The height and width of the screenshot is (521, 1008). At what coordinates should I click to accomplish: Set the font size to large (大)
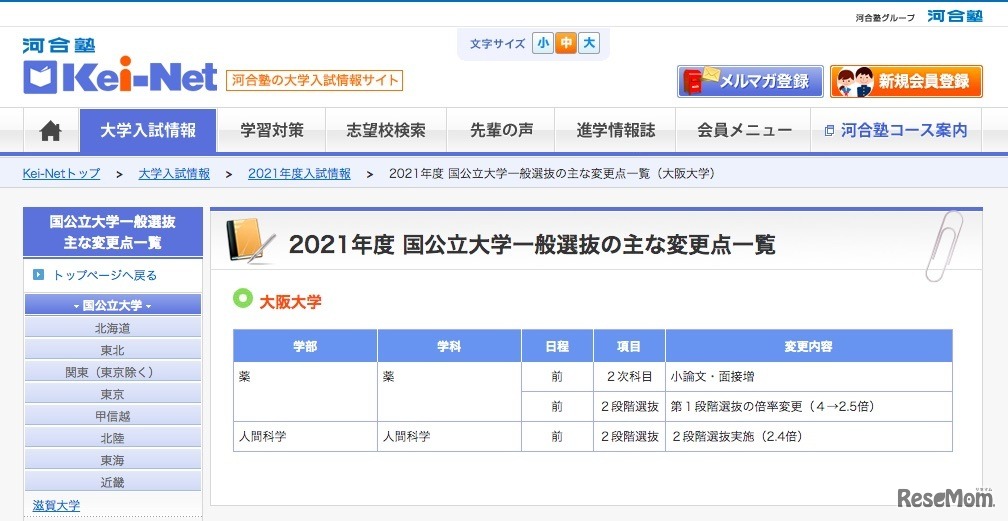click(x=589, y=44)
